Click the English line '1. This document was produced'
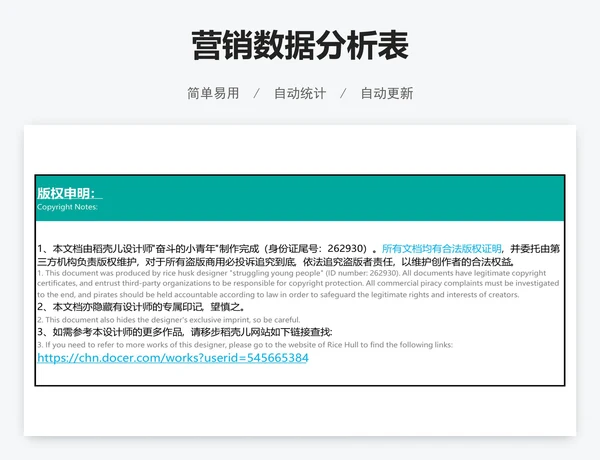The image size is (600, 460). pos(292,273)
